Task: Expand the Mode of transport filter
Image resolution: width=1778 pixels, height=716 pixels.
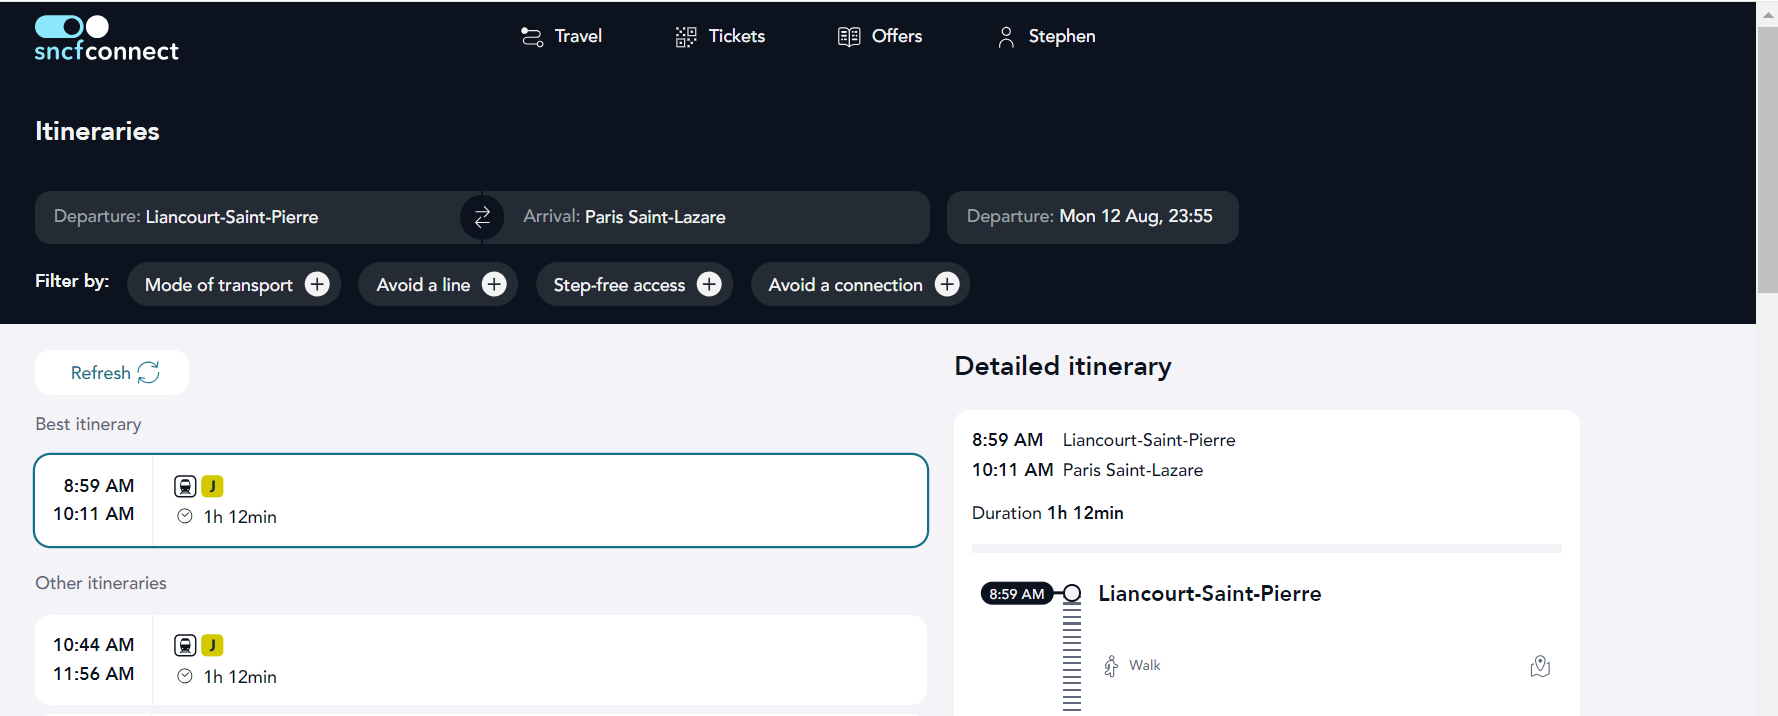Action: [219, 285]
